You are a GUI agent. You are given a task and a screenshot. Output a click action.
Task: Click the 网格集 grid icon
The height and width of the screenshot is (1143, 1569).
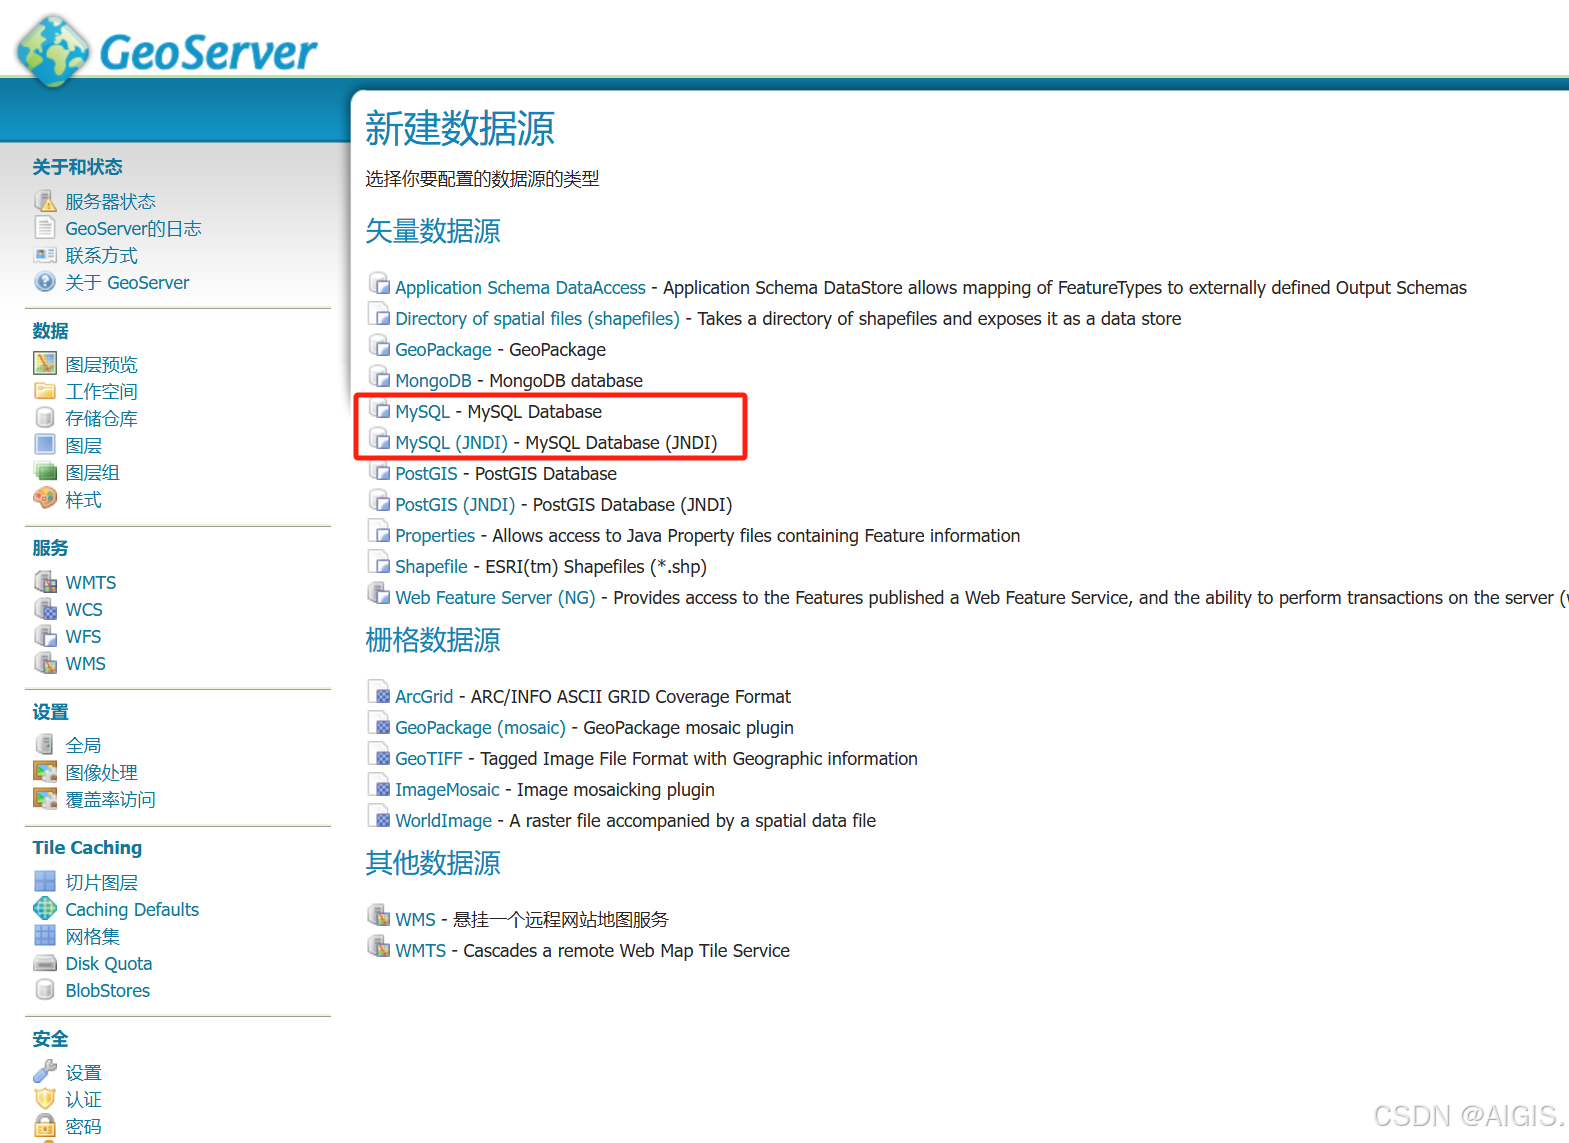point(45,936)
